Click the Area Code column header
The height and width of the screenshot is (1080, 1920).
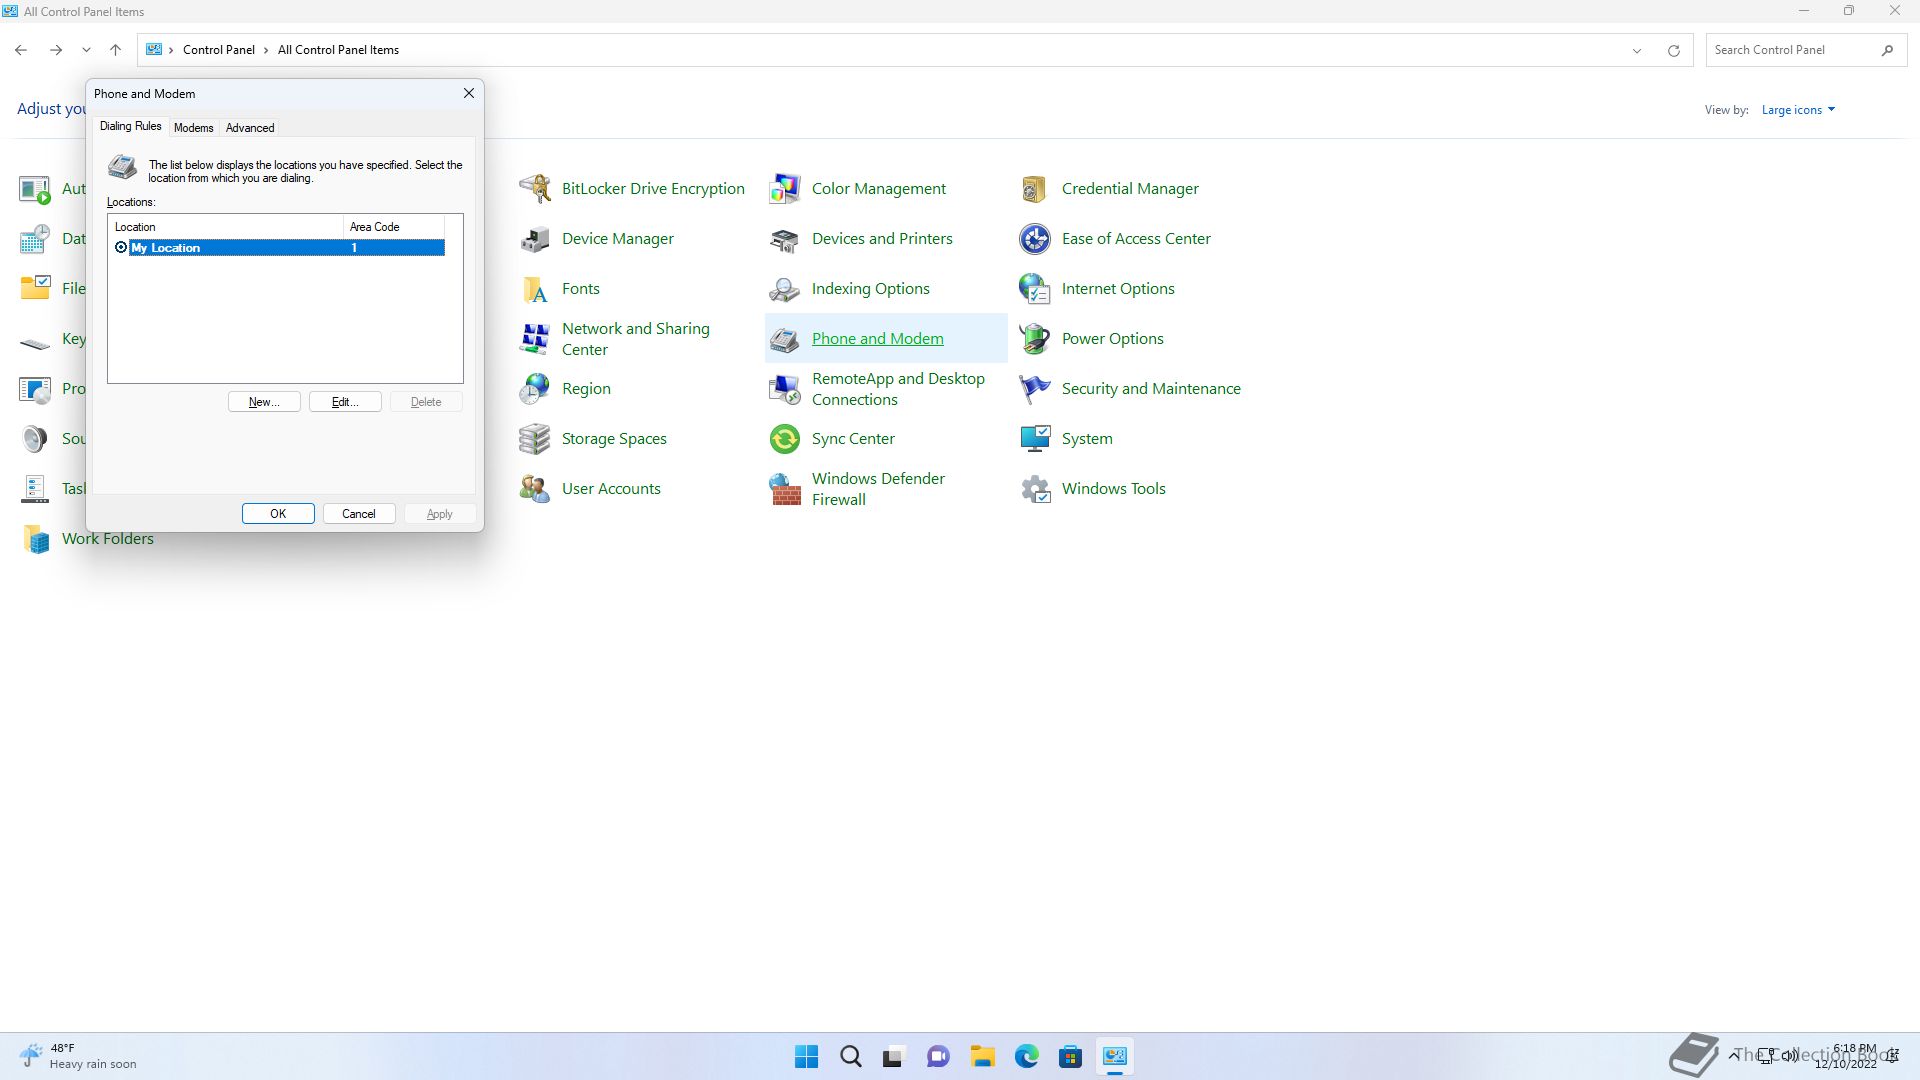(x=394, y=227)
